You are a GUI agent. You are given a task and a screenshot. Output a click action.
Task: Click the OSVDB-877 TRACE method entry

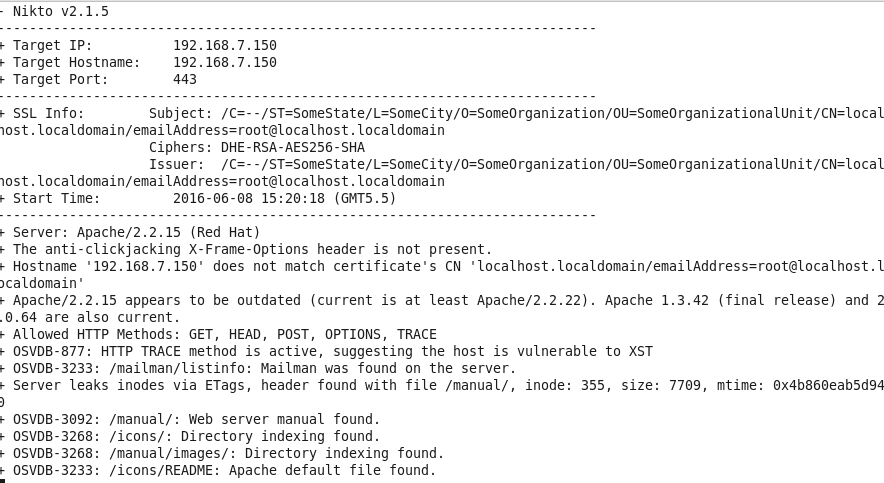click(326, 351)
